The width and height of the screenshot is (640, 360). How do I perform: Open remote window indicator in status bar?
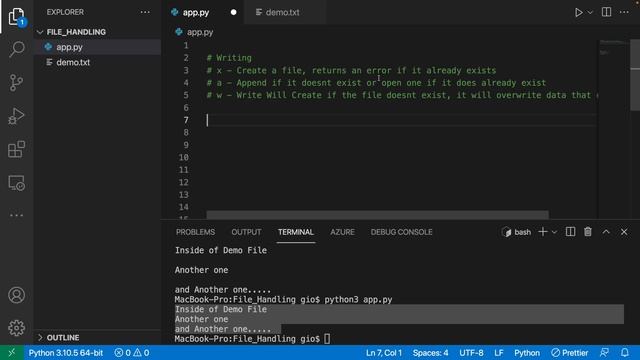[x=11, y=353]
